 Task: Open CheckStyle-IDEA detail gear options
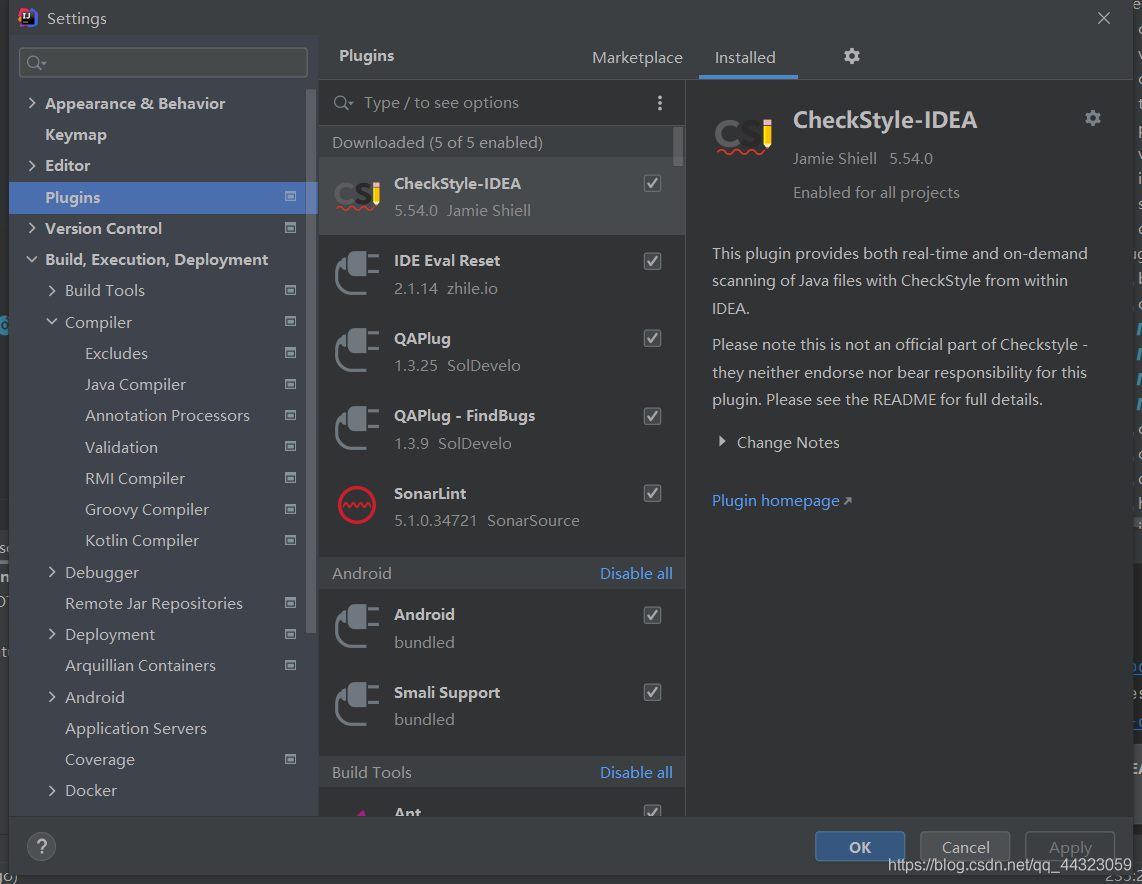1092,118
